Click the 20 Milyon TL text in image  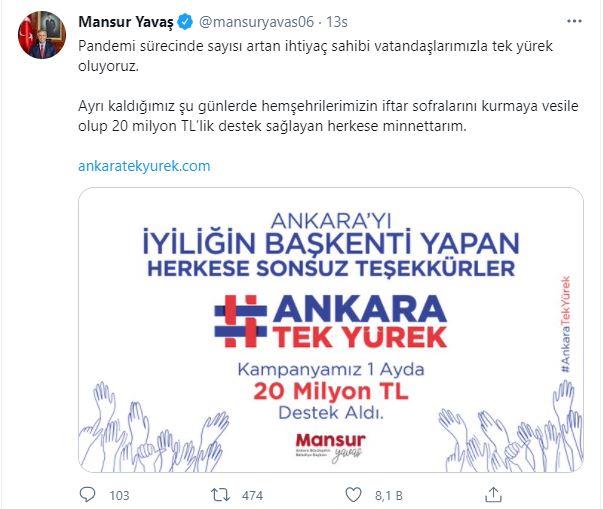pyautogui.click(x=331, y=391)
